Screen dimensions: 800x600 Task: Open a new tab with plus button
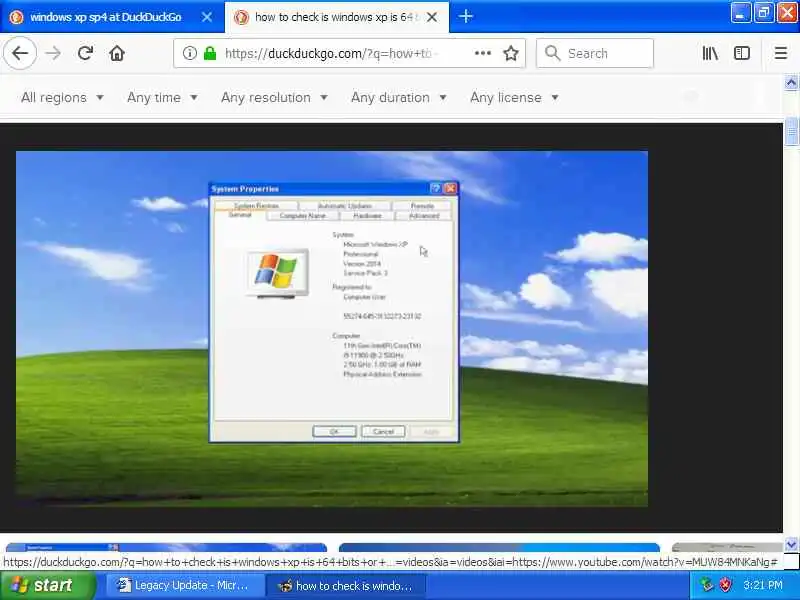pos(465,16)
